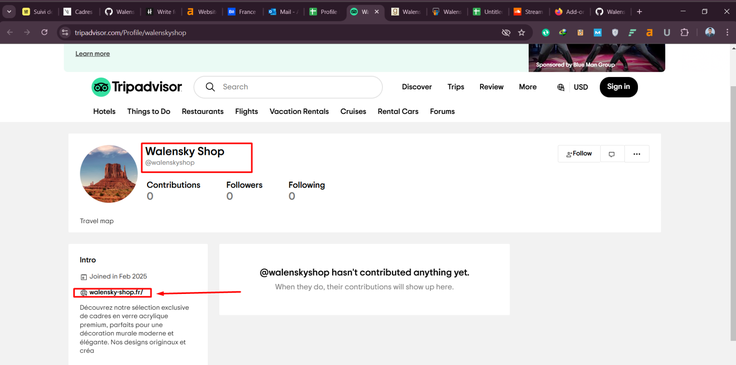This screenshot has height=365, width=736.
Task: Open the Chrome three-dot menu
Action: (727, 32)
